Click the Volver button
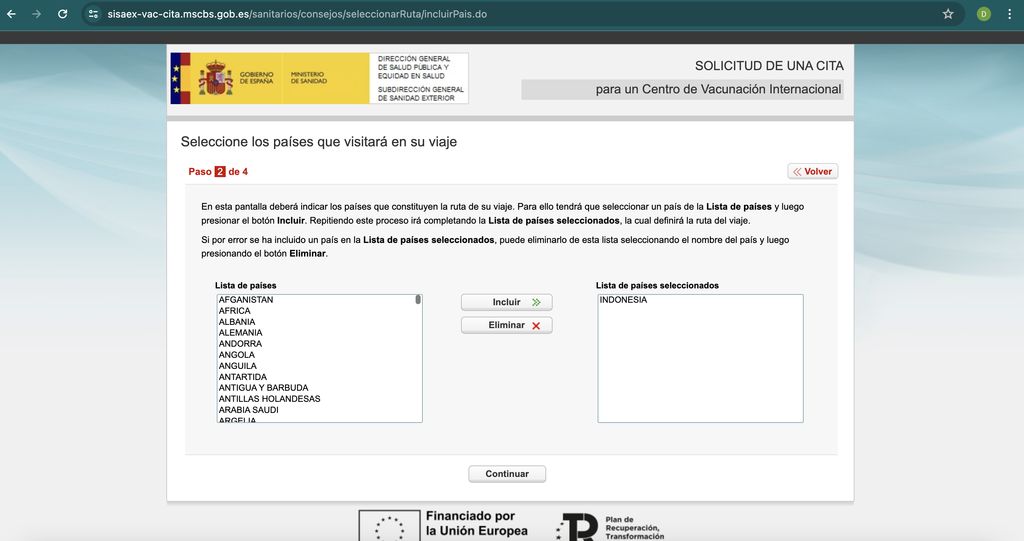This screenshot has width=1024, height=541. (812, 171)
